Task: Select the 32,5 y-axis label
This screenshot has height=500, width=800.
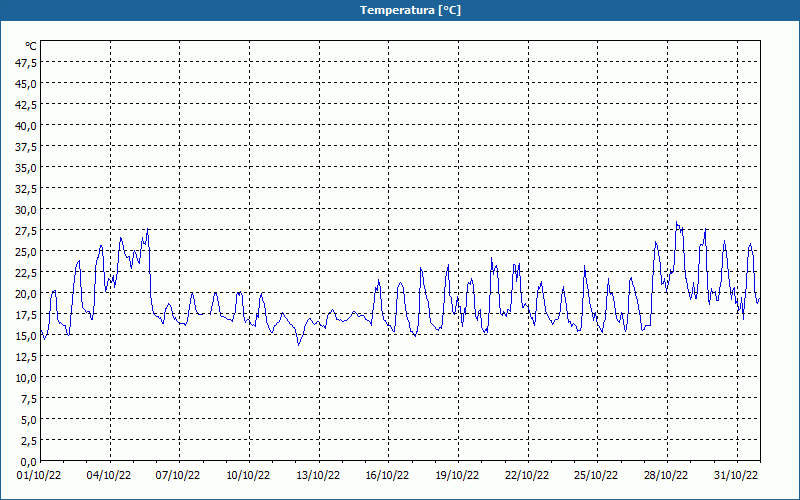Action: click(27, 189)
